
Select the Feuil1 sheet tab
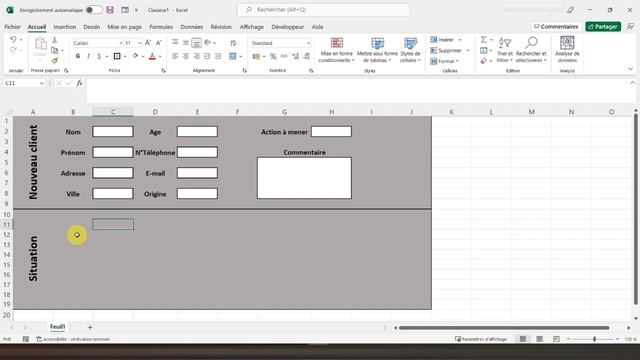(58, 327)
